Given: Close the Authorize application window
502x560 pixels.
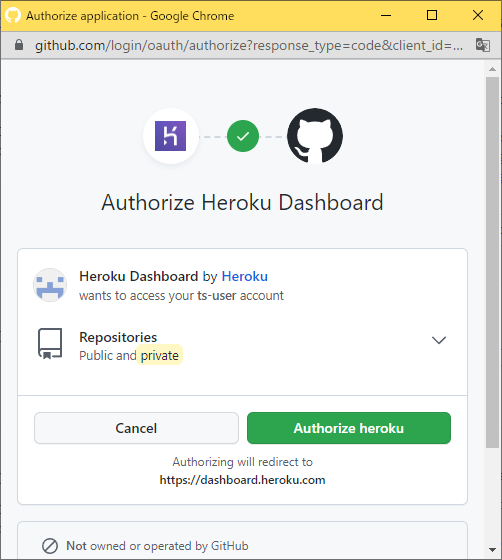Looking at the screenshot, I should point(478,15).
